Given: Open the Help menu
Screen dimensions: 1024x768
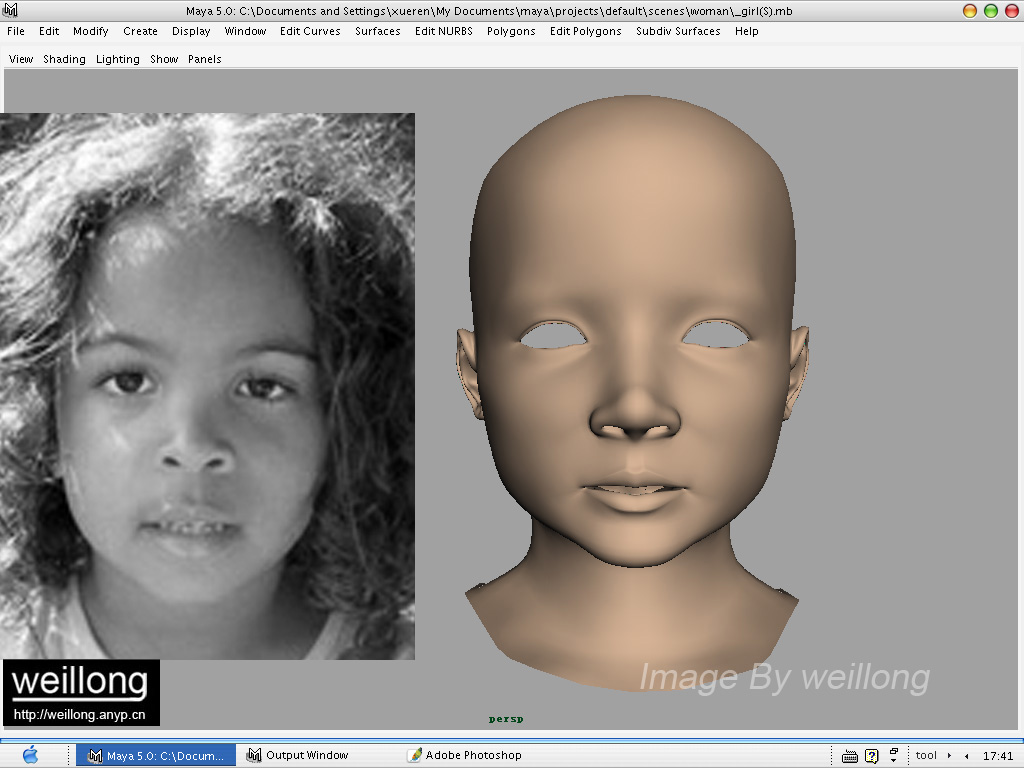Looking at the screenshot, I should pos(746,31).
